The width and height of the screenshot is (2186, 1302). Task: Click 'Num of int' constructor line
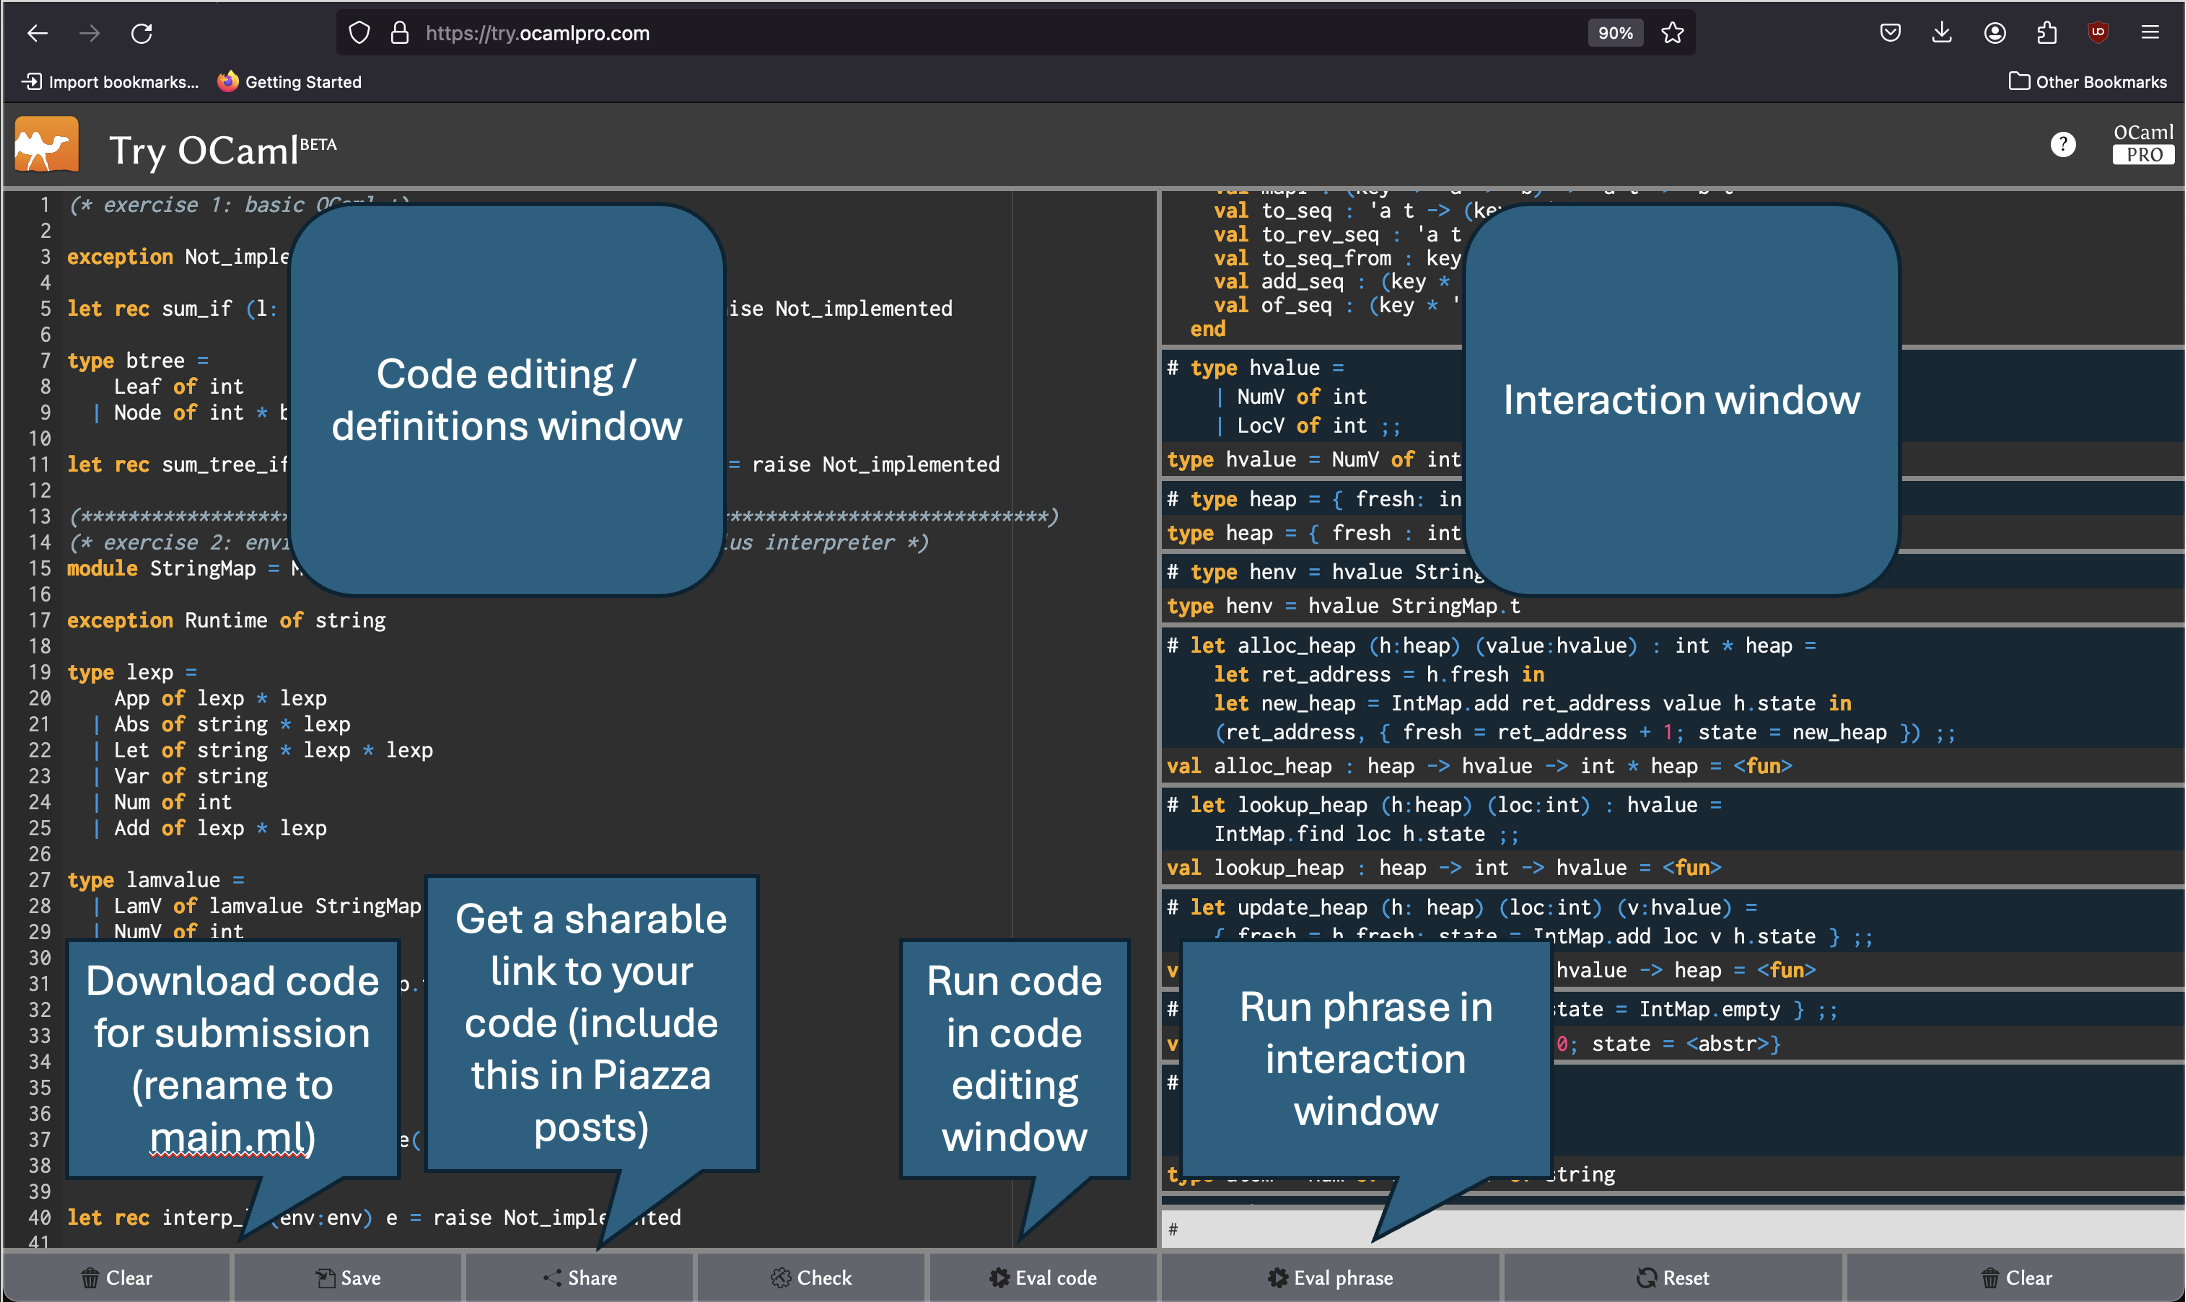coord(173,802)
